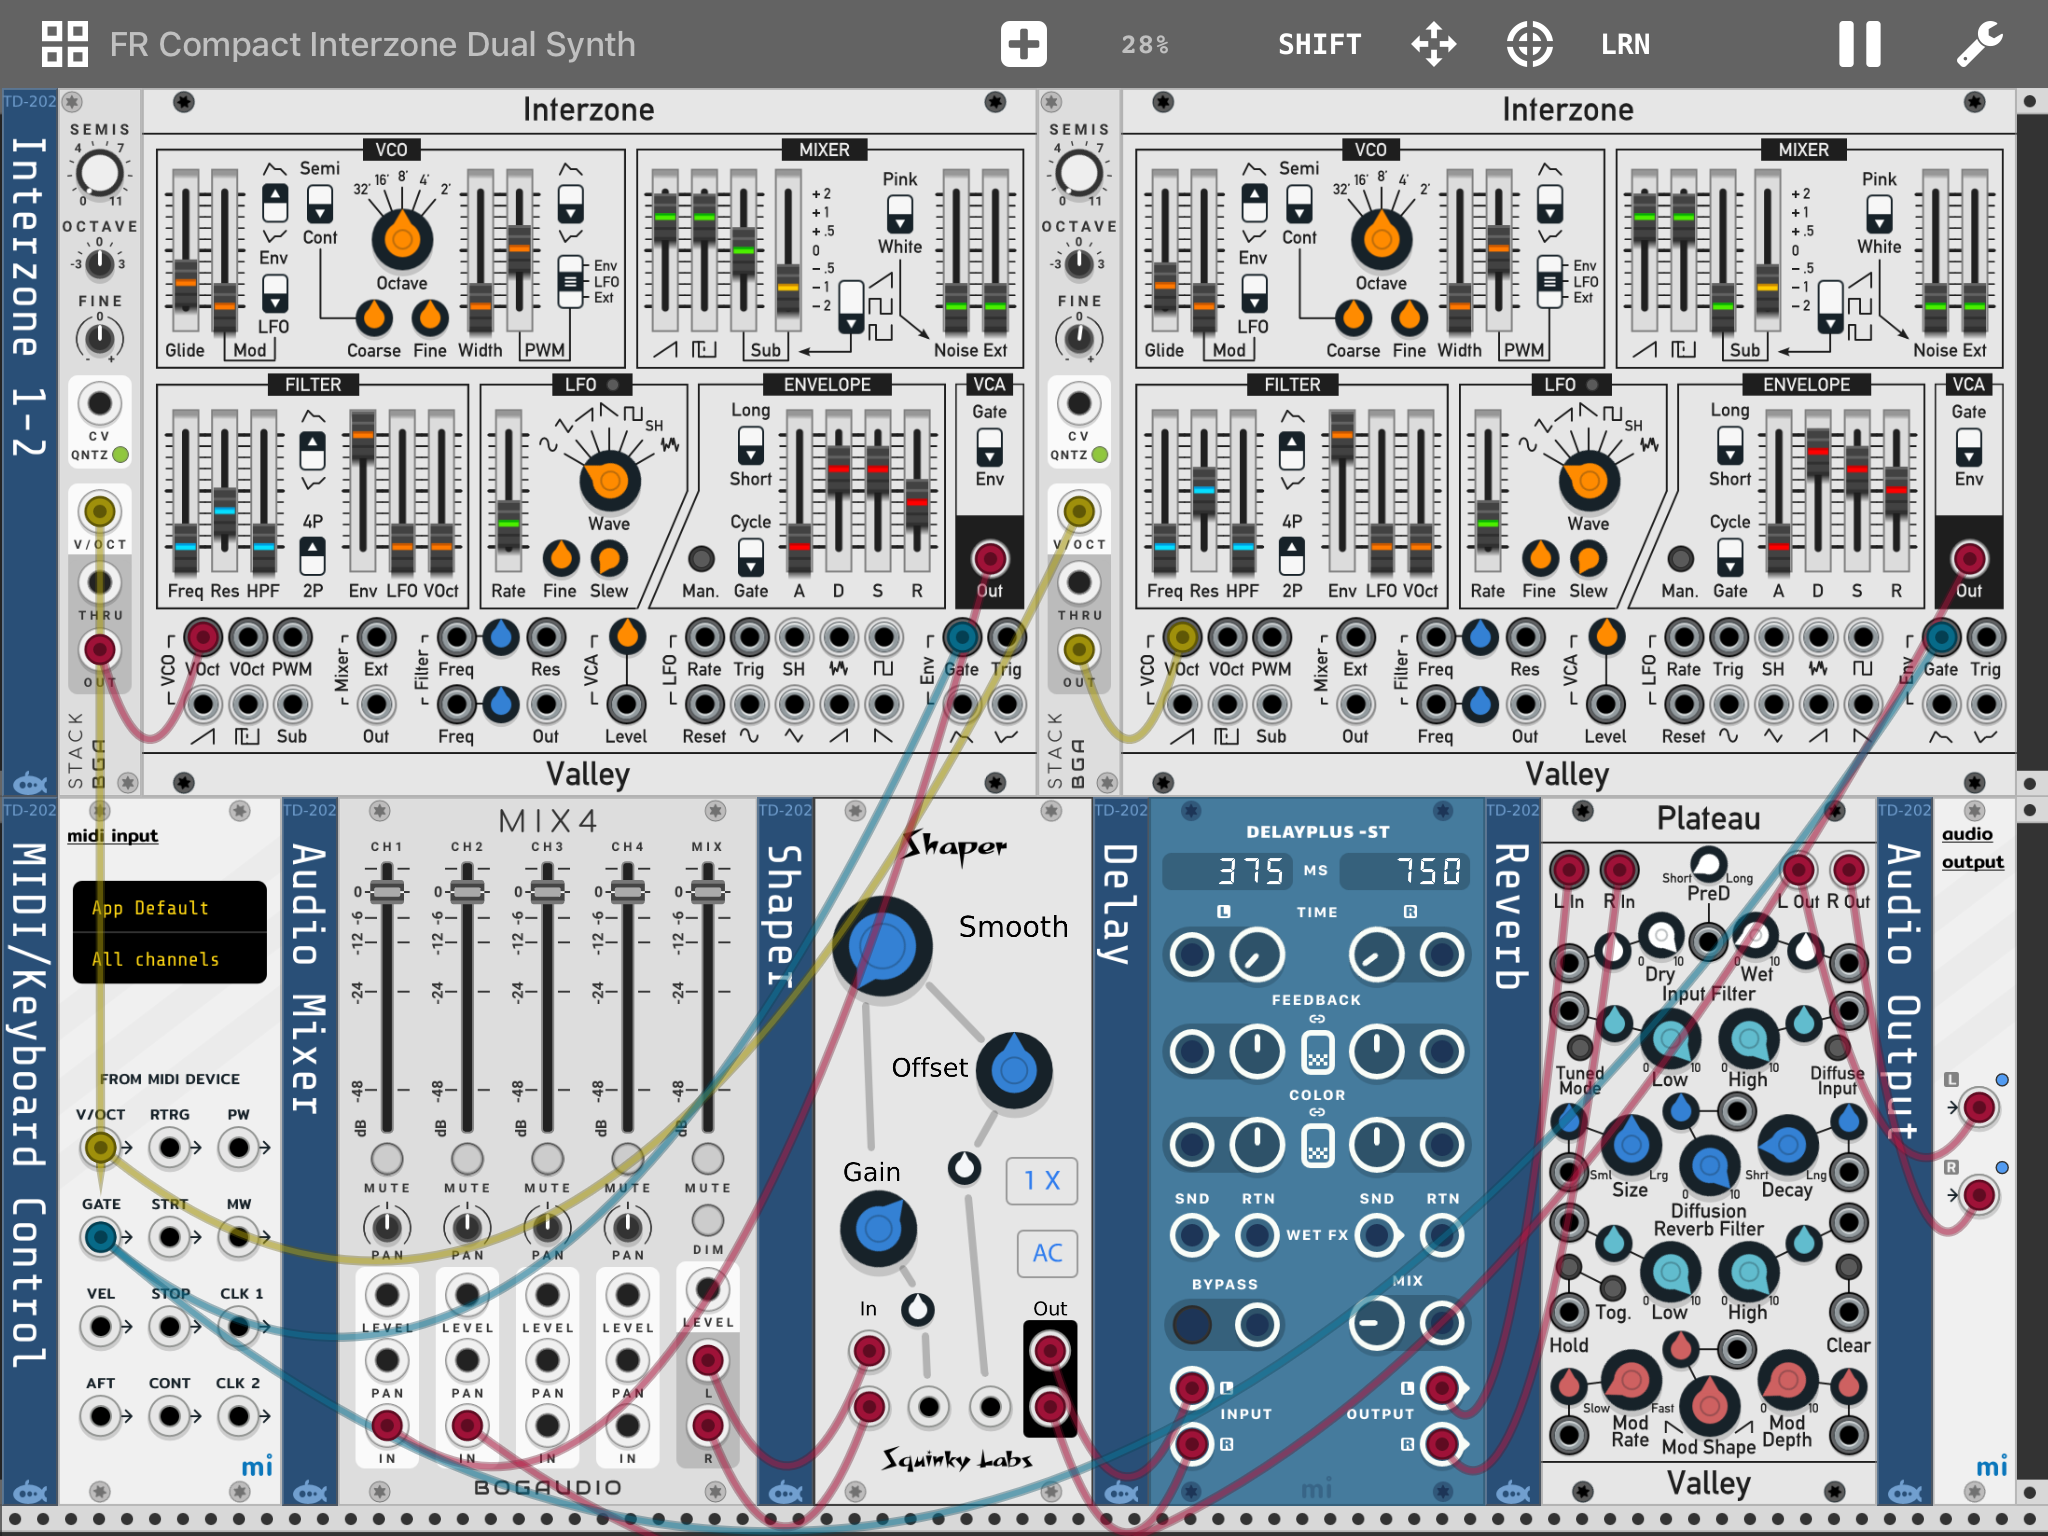Click the 1X oversampling button on Shaper
This screenshot has height=1536, width=2048.
click(1042, 1181)
